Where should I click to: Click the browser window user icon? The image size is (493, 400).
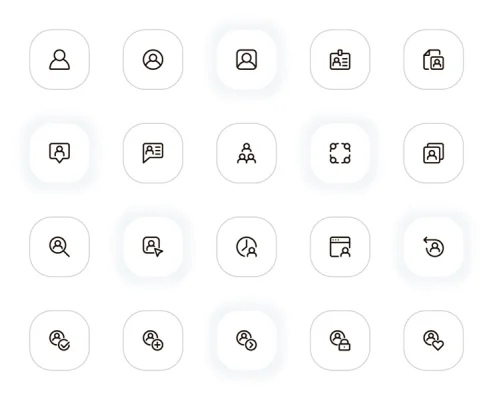pos(340,247)
